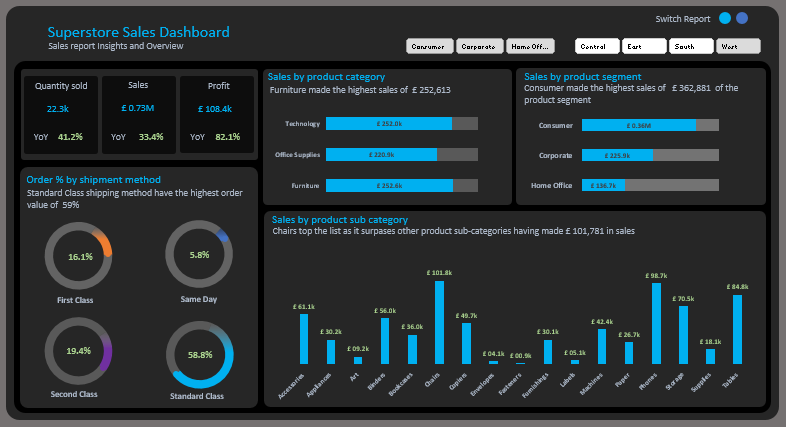Click the dark blue Switch Report circle
This screenshot has width=786, height=427.
click(x=742, y=18)
